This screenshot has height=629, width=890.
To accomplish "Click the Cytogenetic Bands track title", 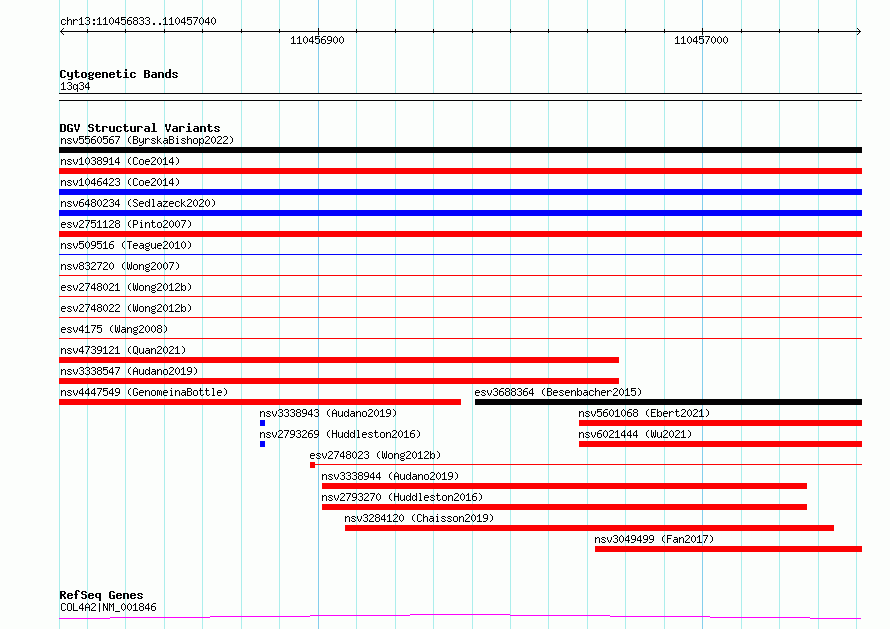I will click(119, 74).
